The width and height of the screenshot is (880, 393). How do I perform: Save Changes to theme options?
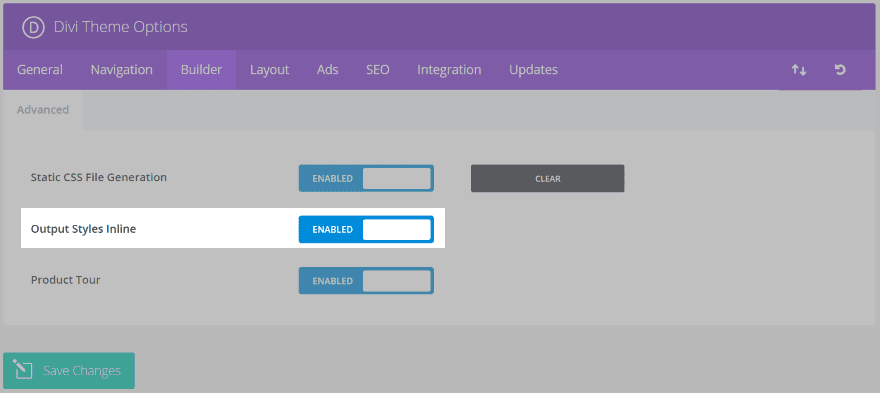tap(69, 371)
